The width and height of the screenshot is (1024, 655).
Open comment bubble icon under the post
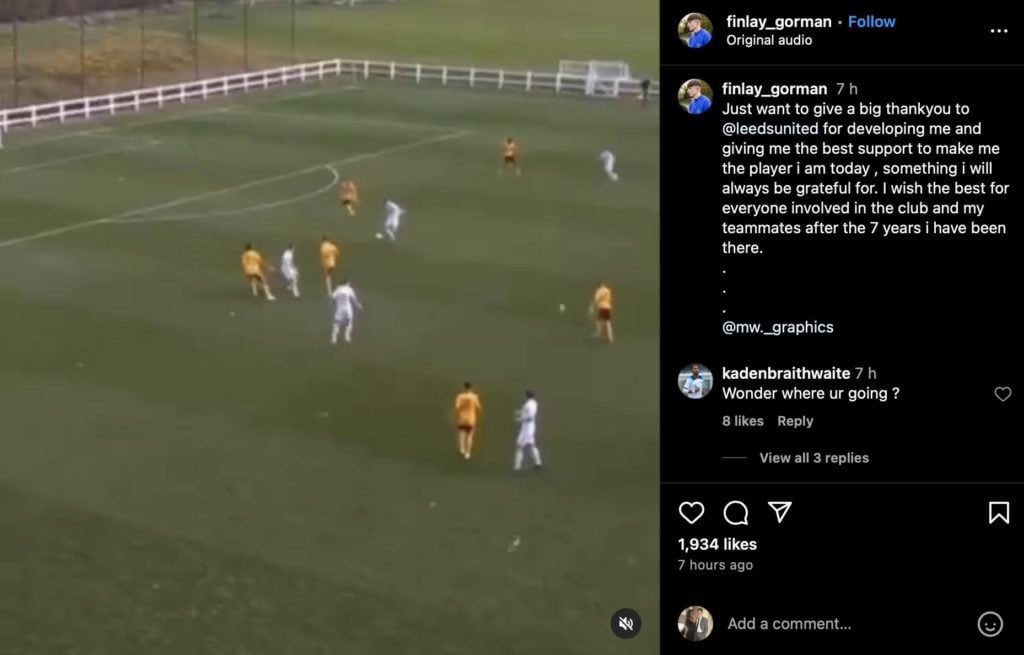(736, 513)
